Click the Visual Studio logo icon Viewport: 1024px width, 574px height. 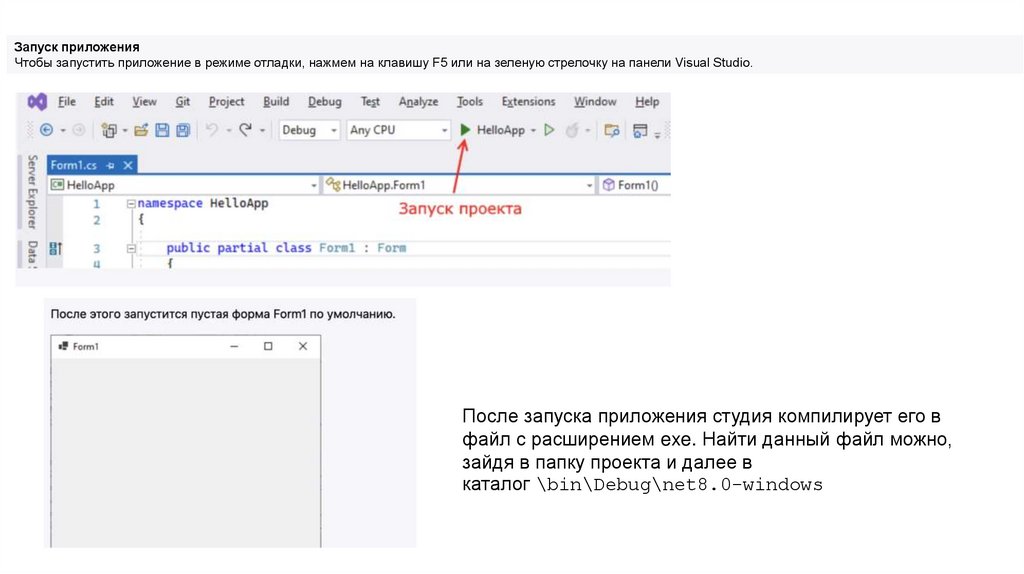click(37, 101)
